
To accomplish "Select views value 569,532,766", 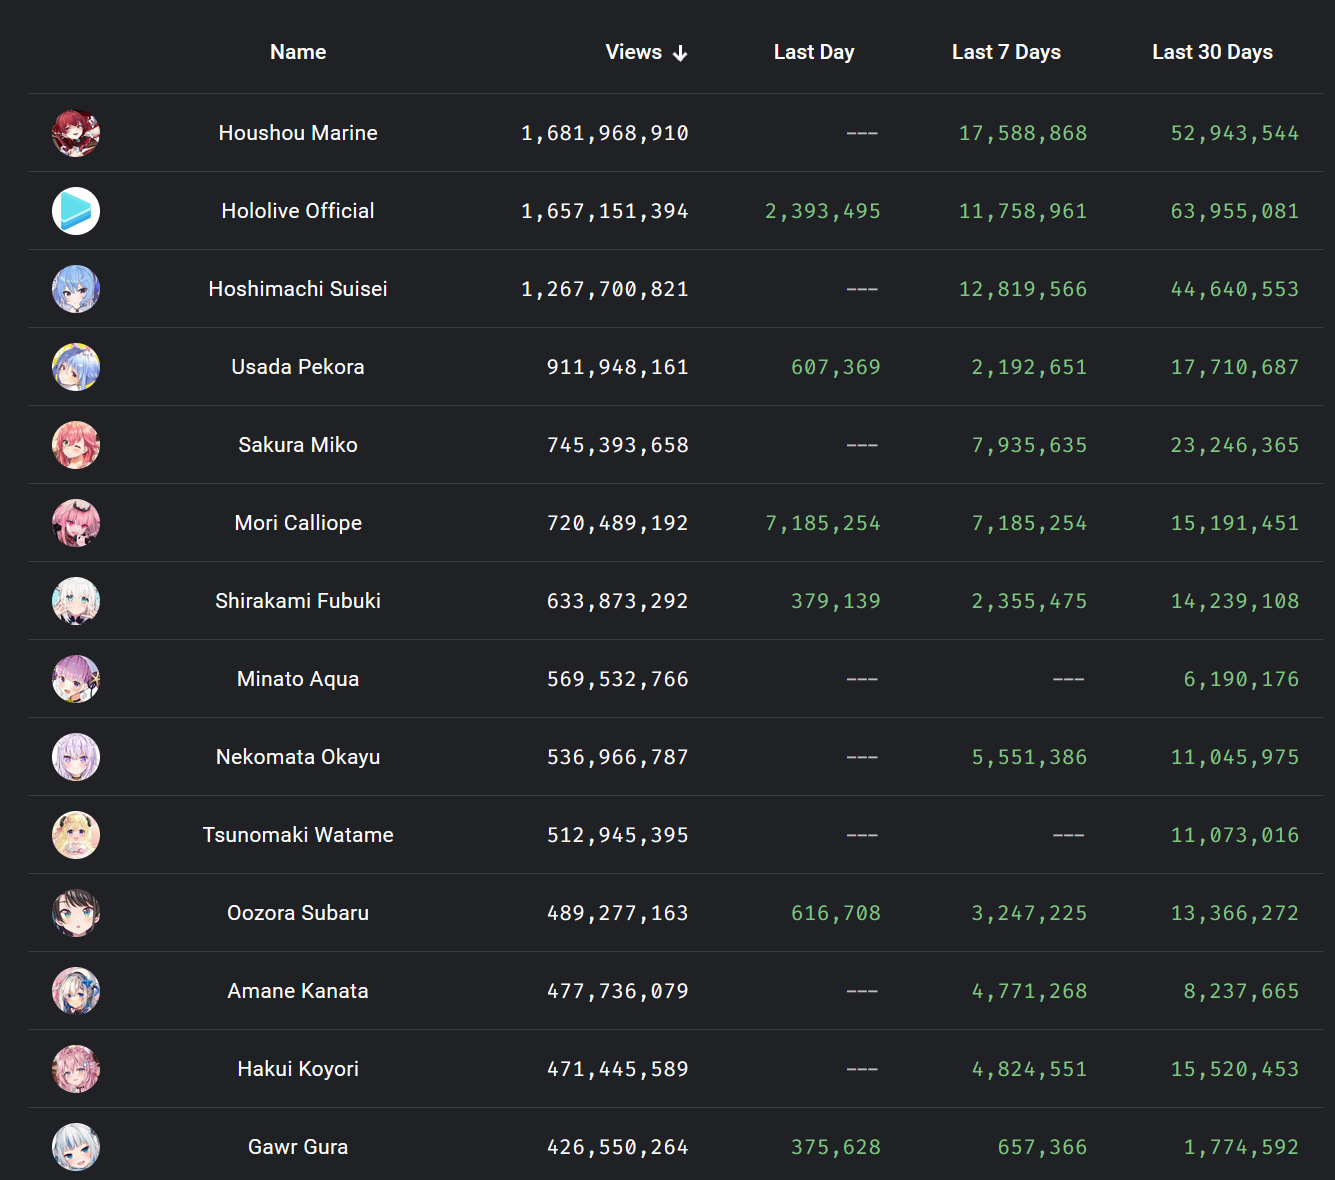I will (618, 679).
